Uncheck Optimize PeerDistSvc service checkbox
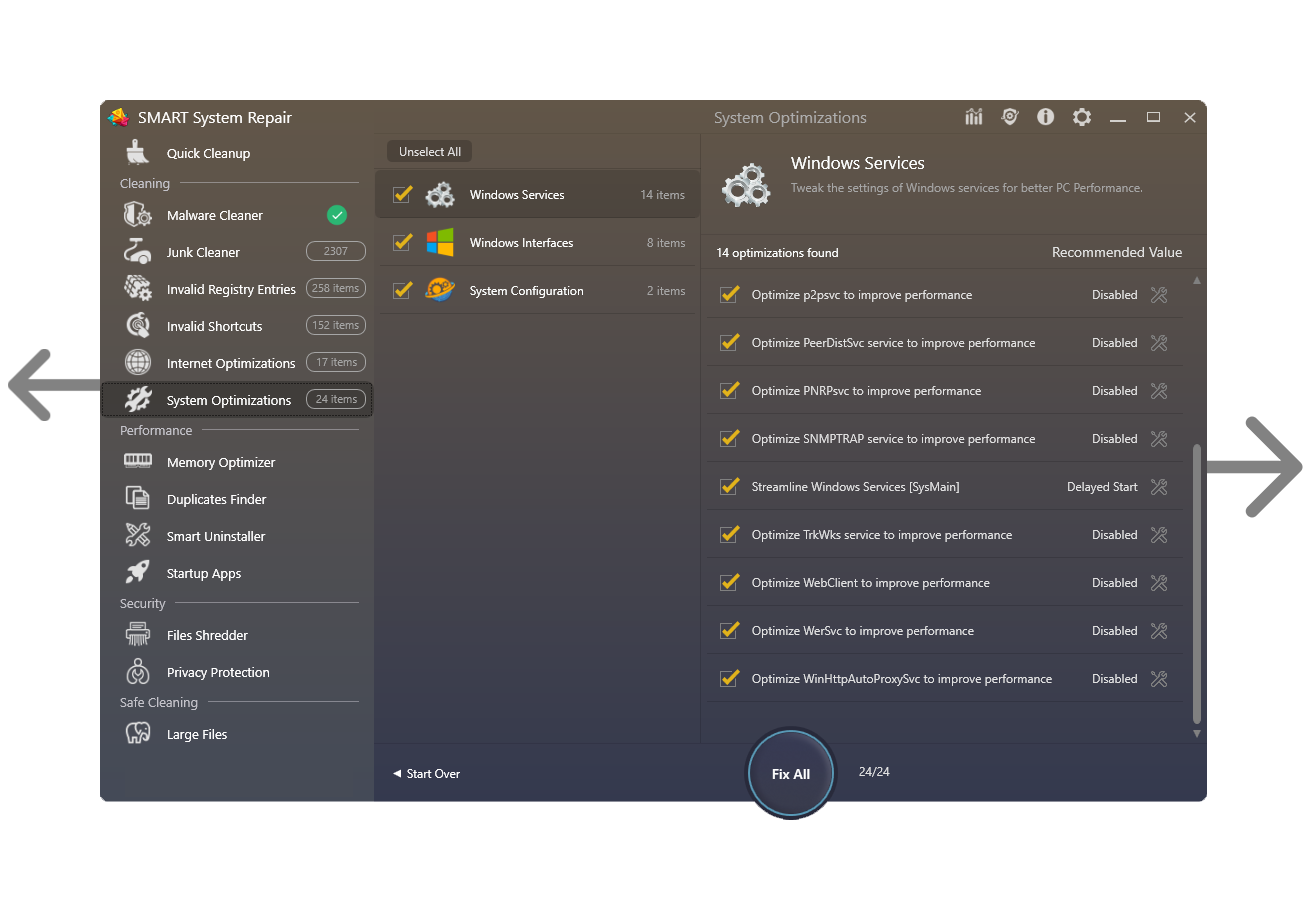This screenshot has width=1307, height=920. (x=729, y=342)
